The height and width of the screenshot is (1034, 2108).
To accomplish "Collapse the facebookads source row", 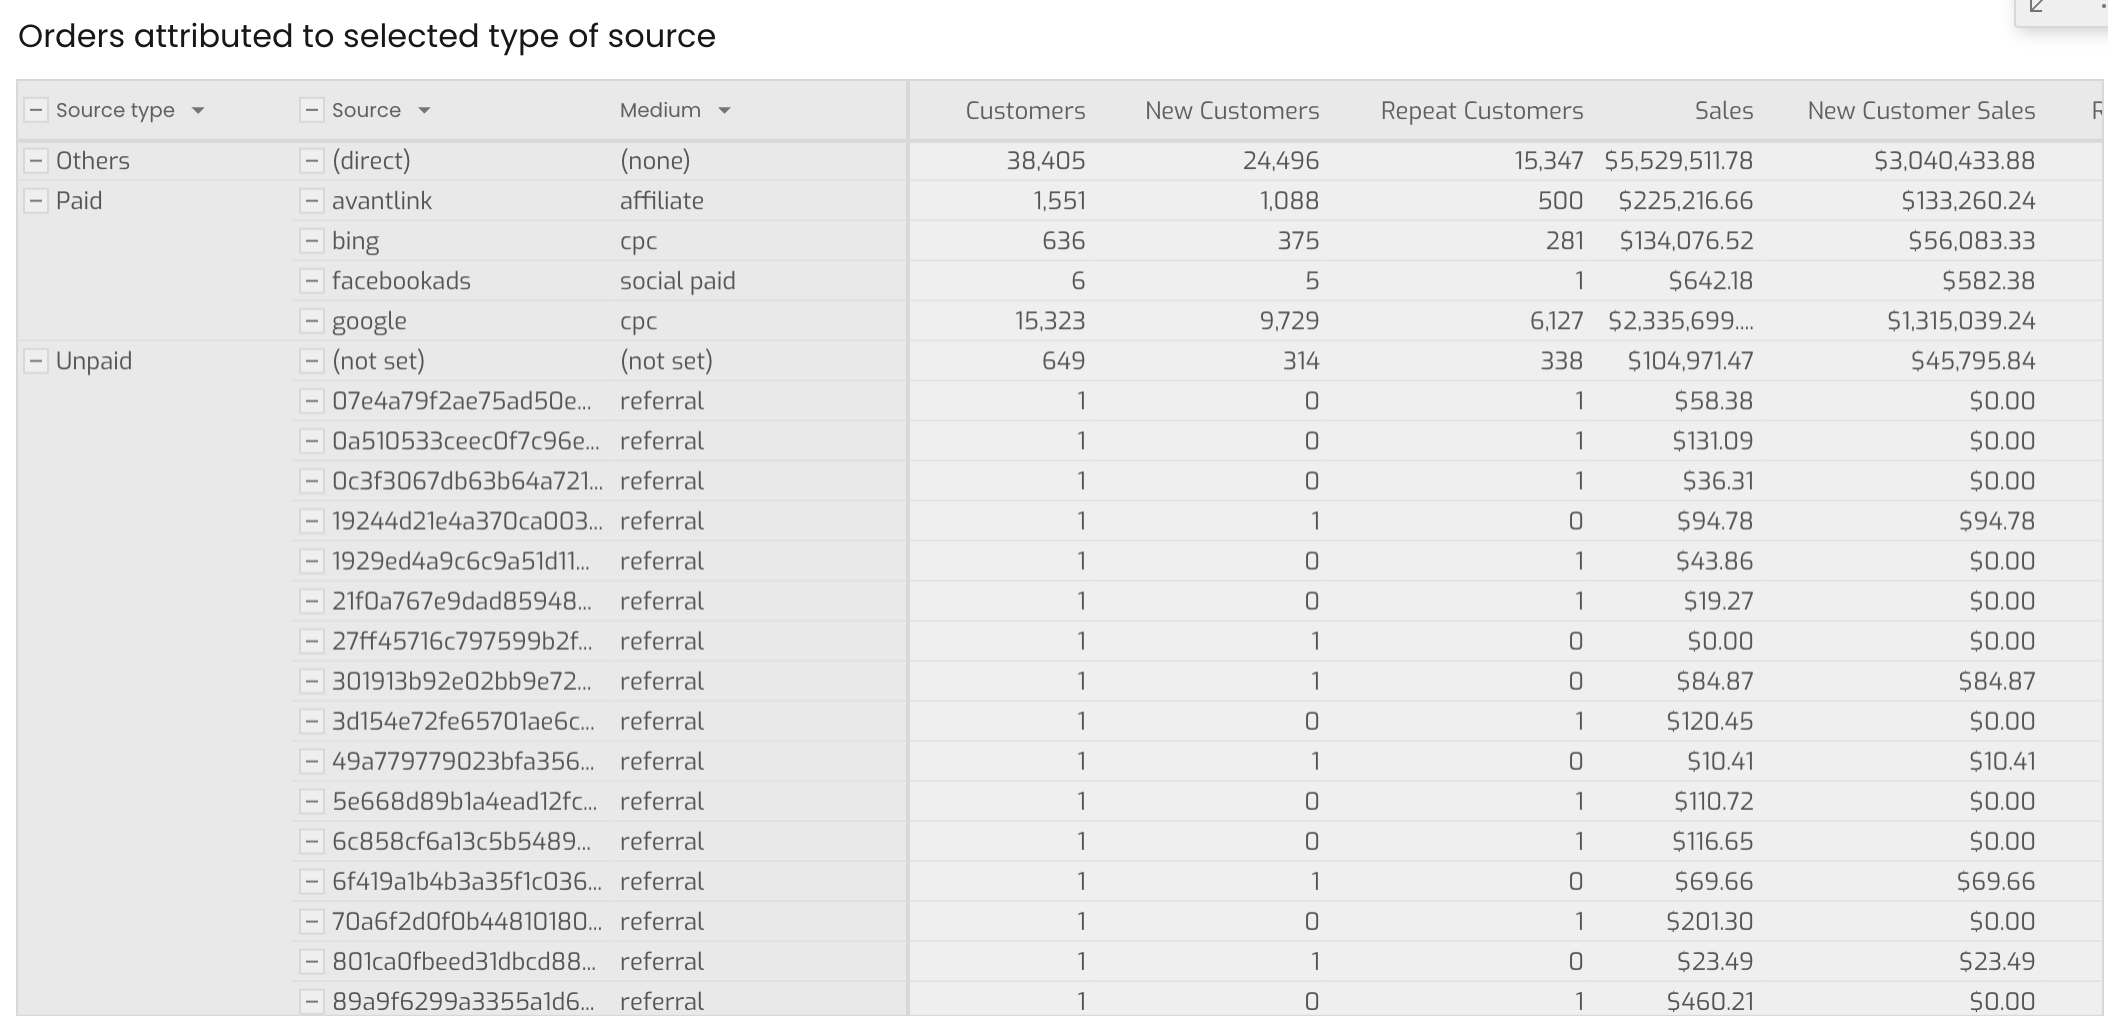I will (312, 280).
